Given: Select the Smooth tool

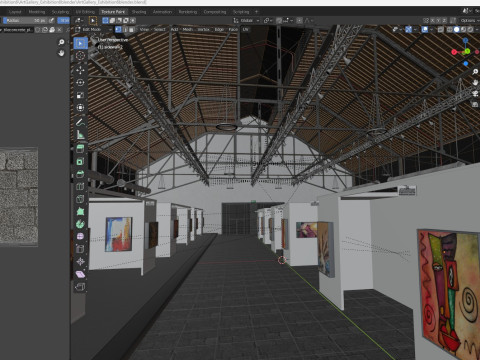Looking at the screenshot, I should pos(80,236).
